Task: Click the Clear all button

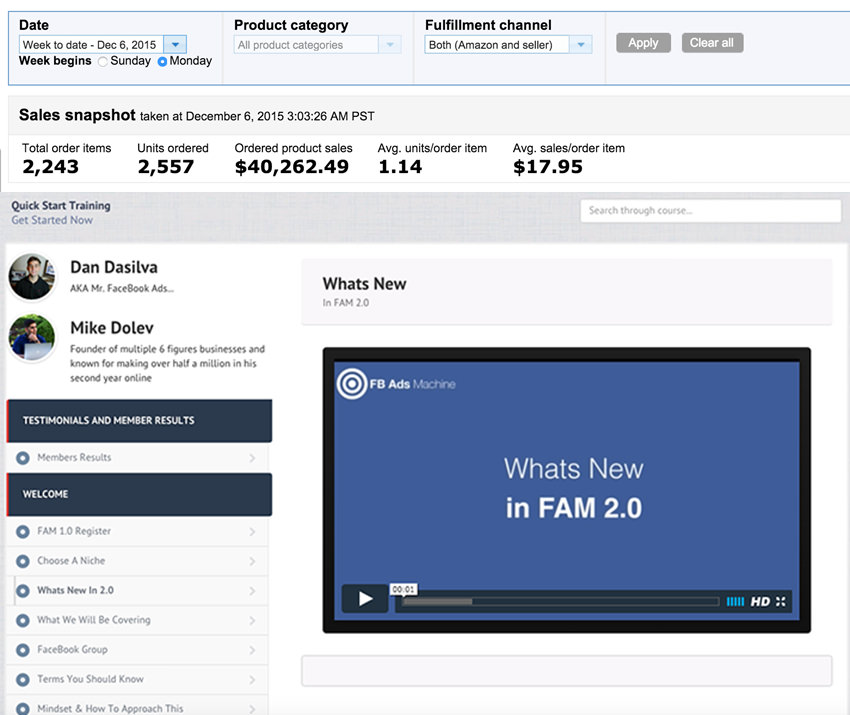Action: [x=712, y=43]
